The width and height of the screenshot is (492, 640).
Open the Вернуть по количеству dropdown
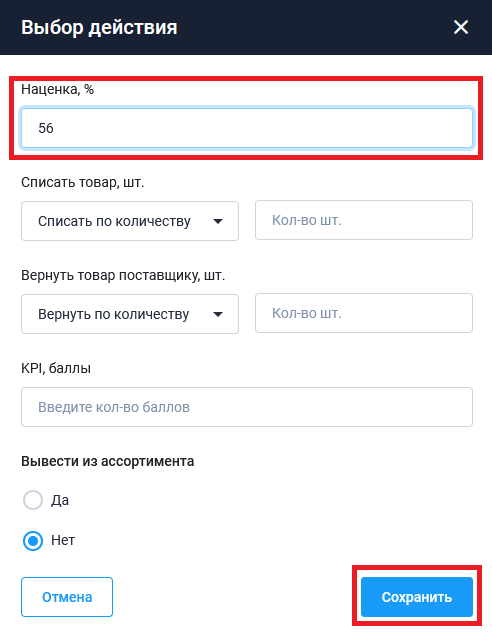coord(130,314)
